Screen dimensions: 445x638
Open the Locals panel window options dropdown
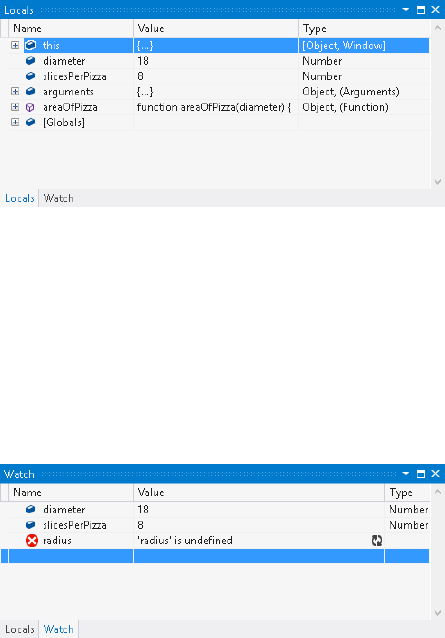(x=406, y=9)
